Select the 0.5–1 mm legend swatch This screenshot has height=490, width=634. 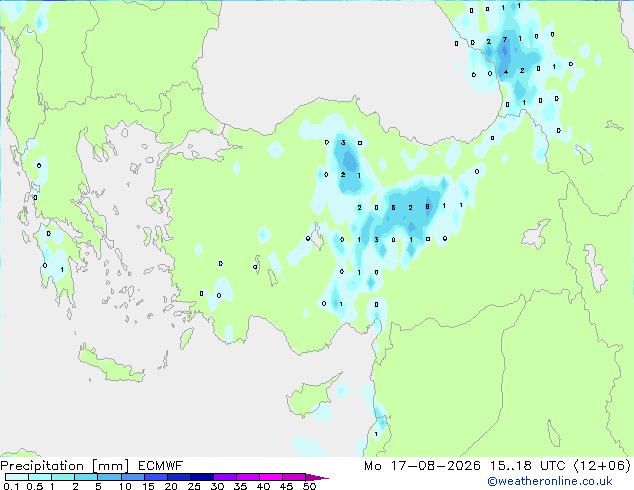40,477
